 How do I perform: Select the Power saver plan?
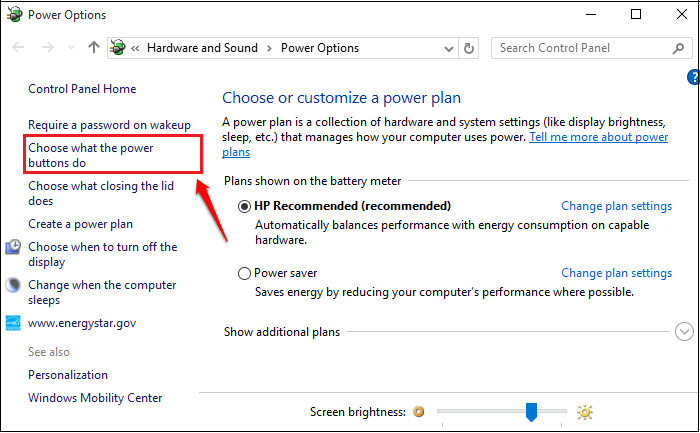[x=245, y=273]
